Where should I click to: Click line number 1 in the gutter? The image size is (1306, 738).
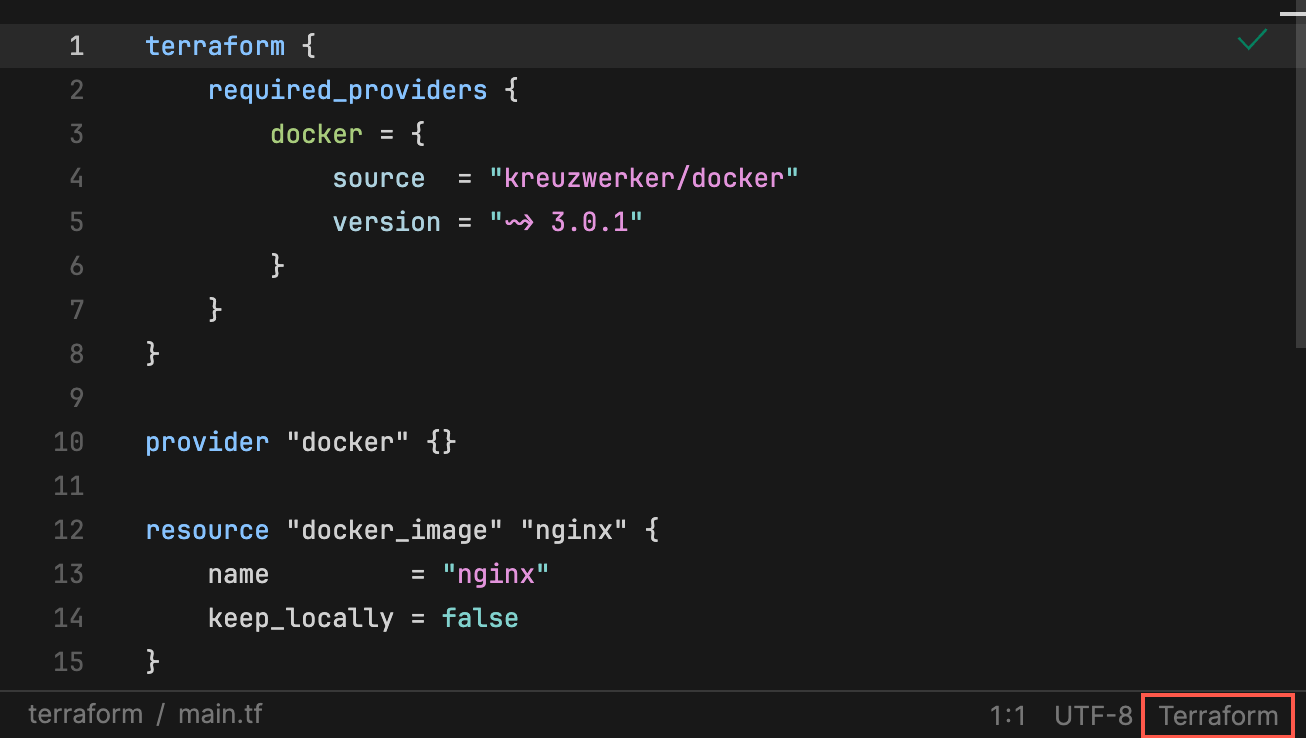pos(76,45)
